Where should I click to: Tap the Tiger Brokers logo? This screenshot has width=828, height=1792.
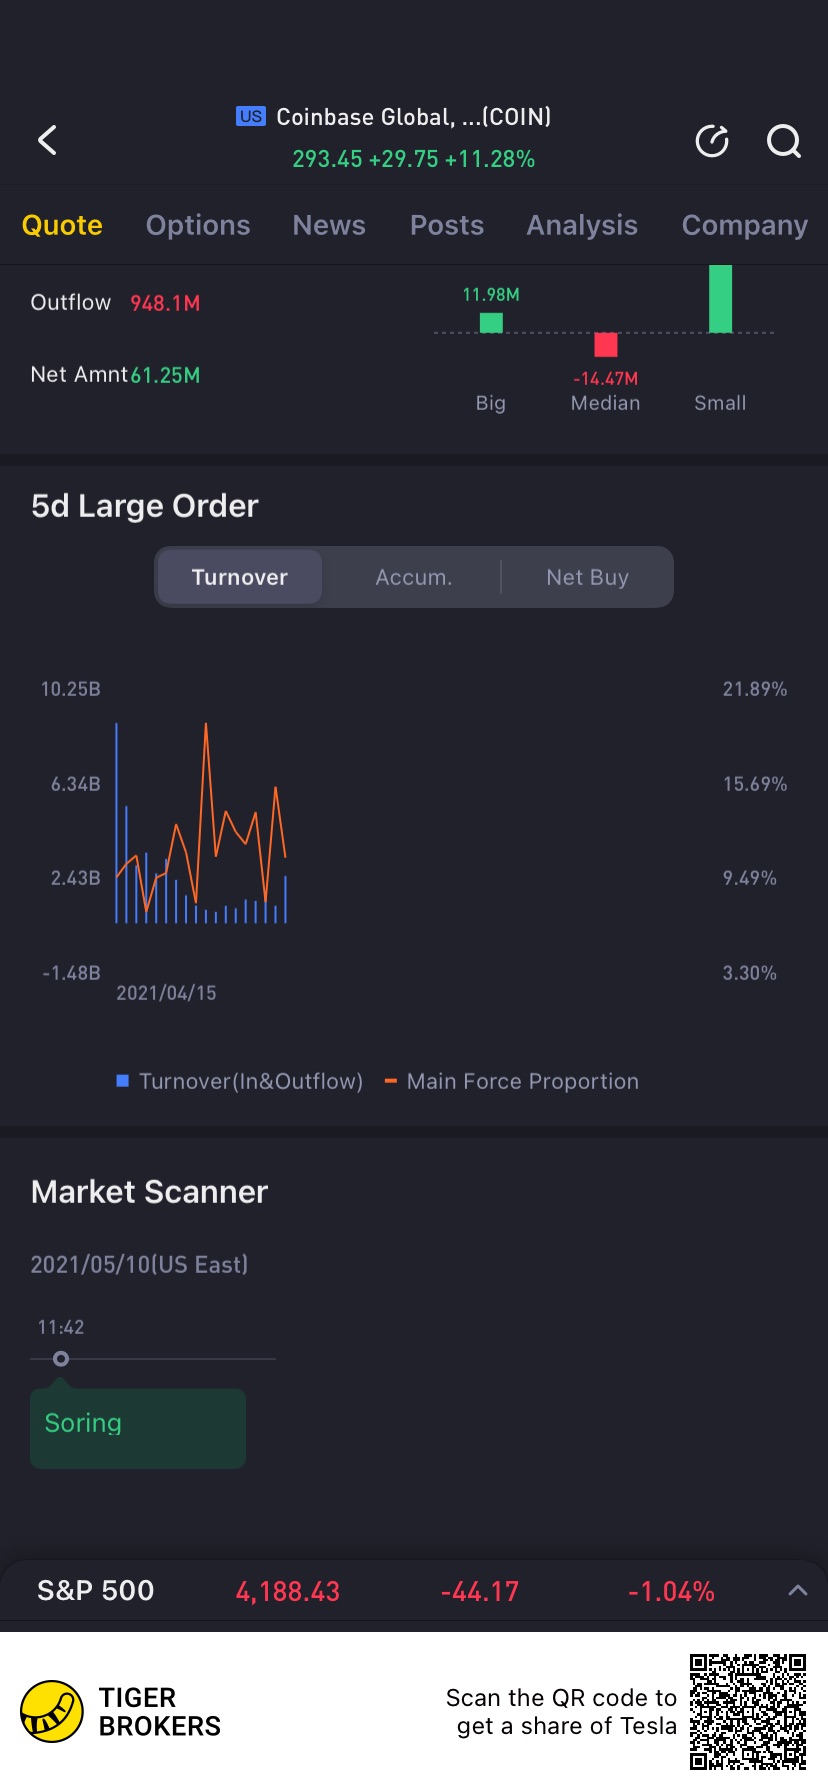[52, 1712]
